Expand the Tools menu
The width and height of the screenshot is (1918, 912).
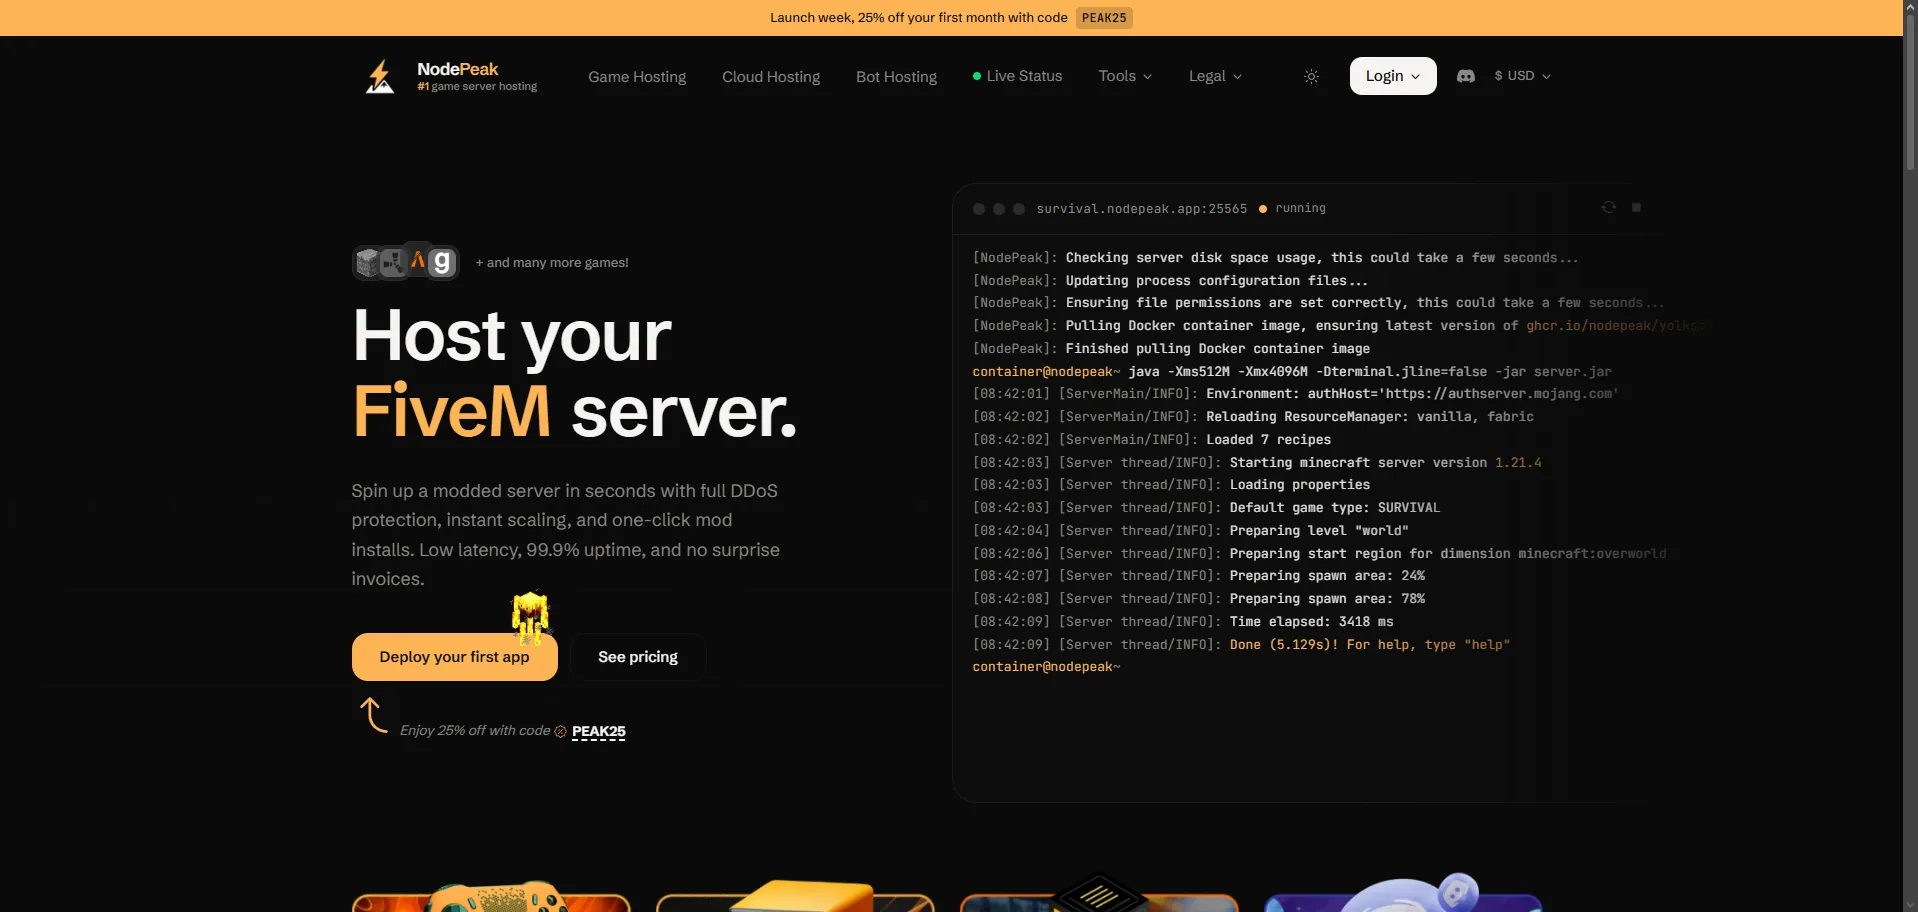coord(1125,76)
